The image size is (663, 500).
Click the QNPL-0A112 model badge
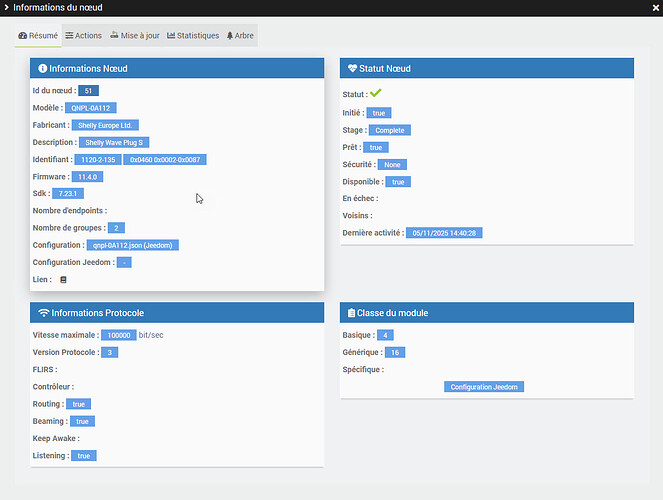(x=90, y=108)
